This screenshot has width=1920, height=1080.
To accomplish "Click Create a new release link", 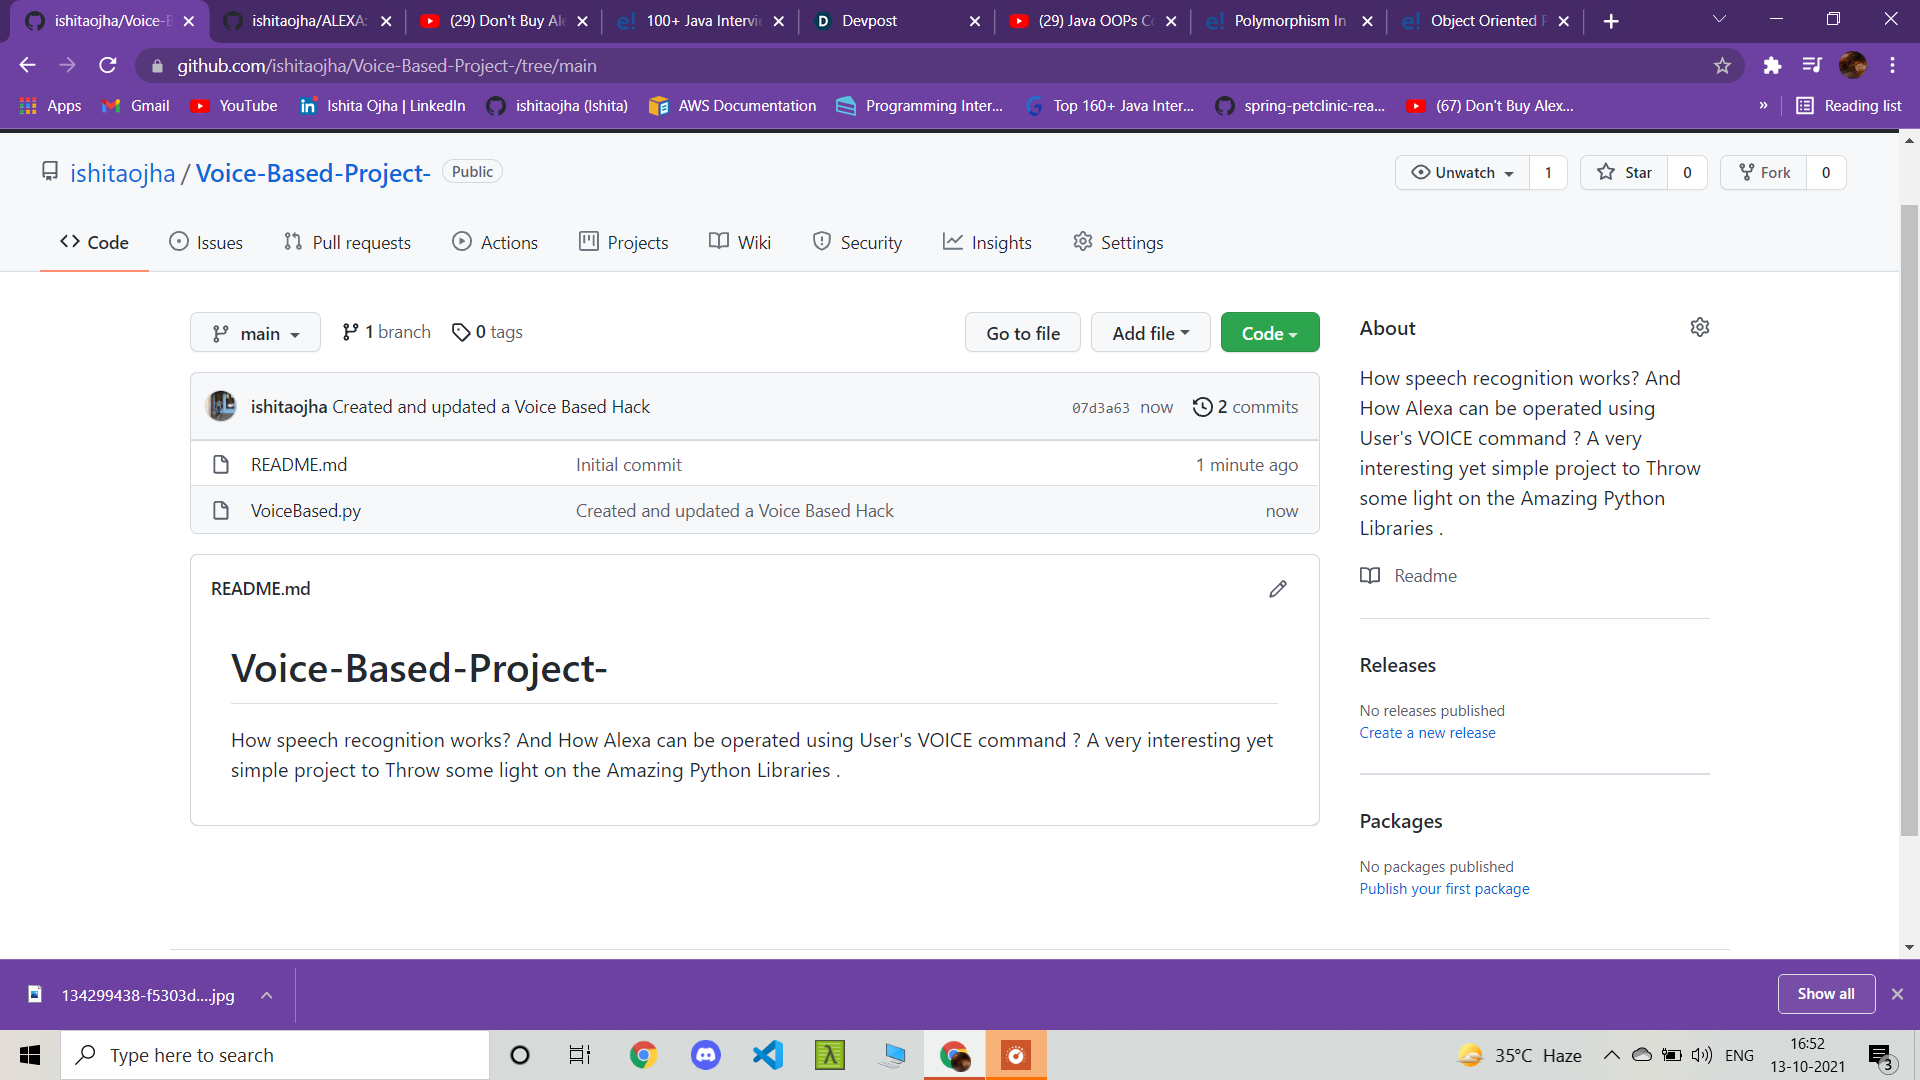I will click(1427, 733).
